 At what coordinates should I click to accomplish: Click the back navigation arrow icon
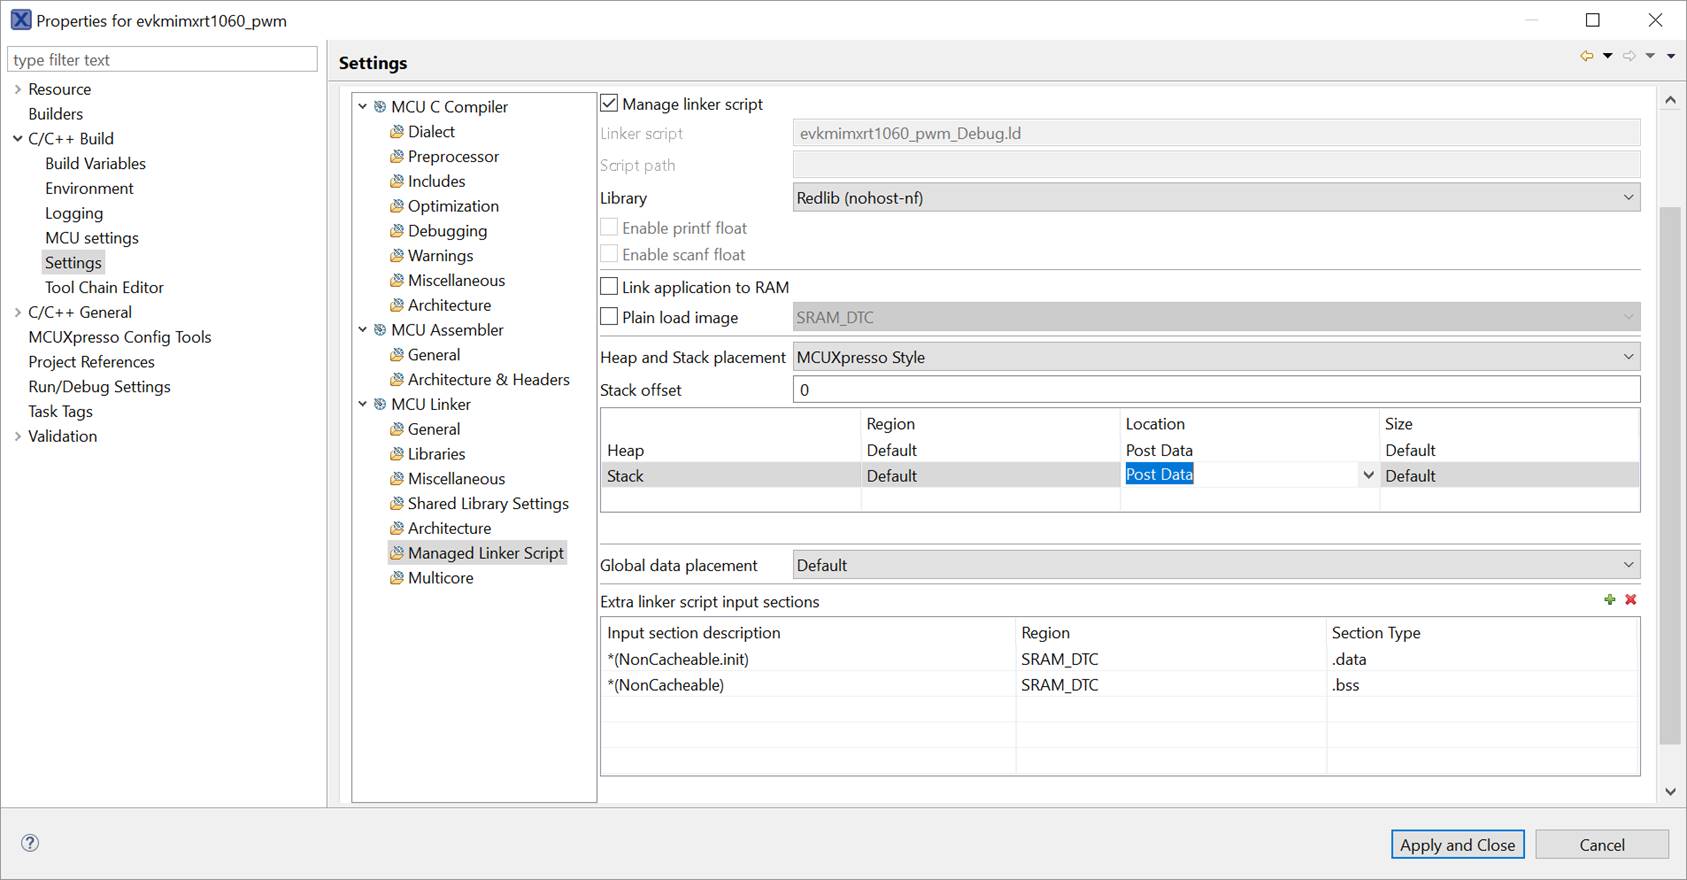1586,56
